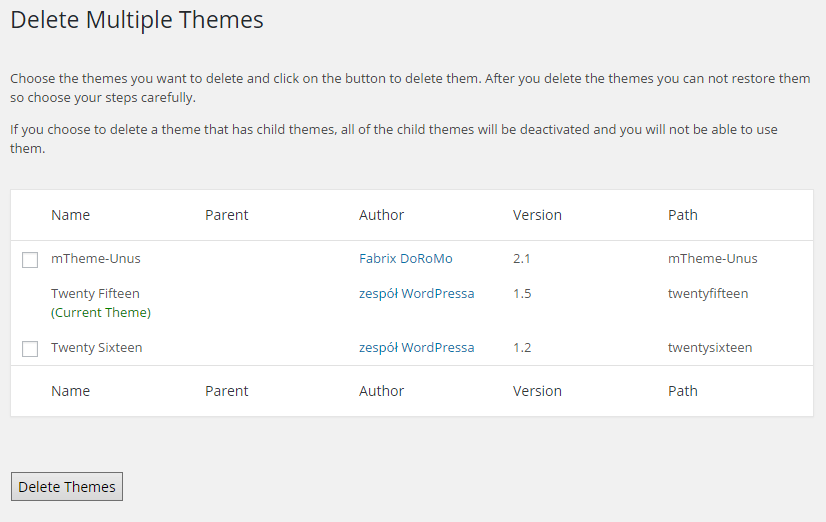Tick the mTheme-Unus checkbox
Image resolution: width=826 pixels, height=522 pixels.
coord(30,260)
